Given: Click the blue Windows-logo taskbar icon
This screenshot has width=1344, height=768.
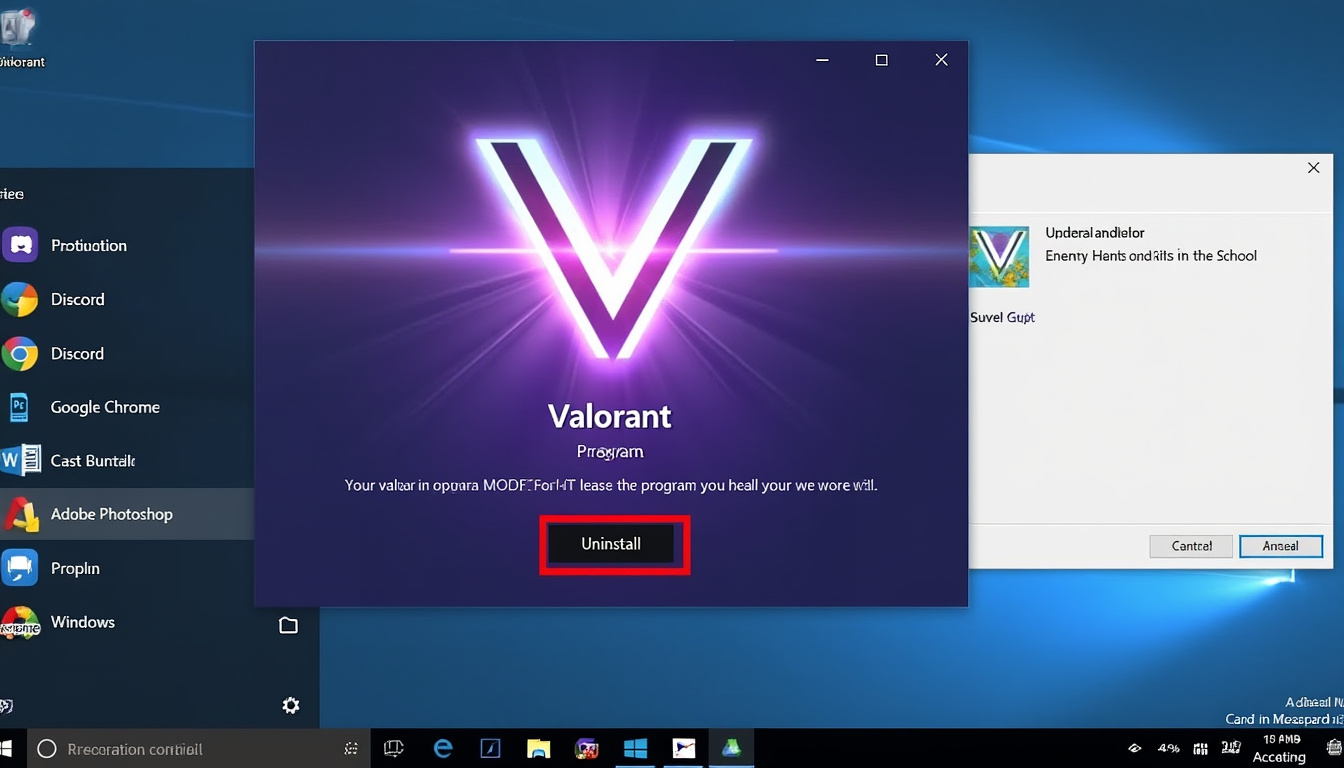Looking at the screenshot, I should (635, 748).
